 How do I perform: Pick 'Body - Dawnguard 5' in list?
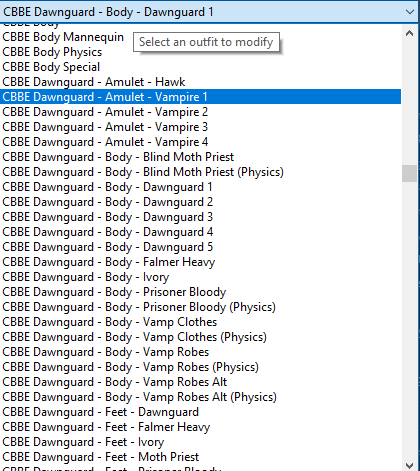(x=200, y=247)
